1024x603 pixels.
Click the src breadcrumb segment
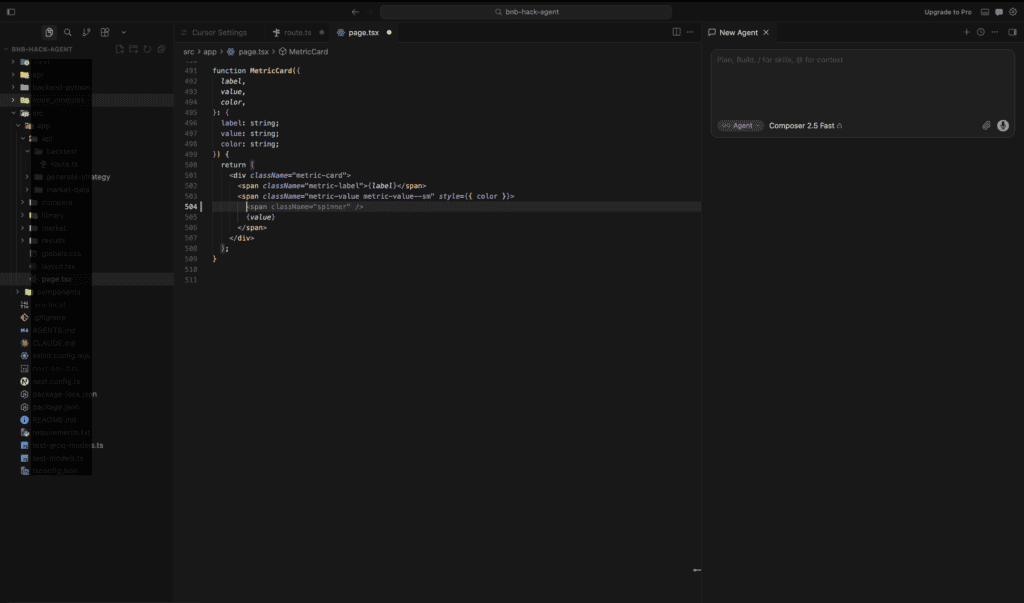(189, 52)
